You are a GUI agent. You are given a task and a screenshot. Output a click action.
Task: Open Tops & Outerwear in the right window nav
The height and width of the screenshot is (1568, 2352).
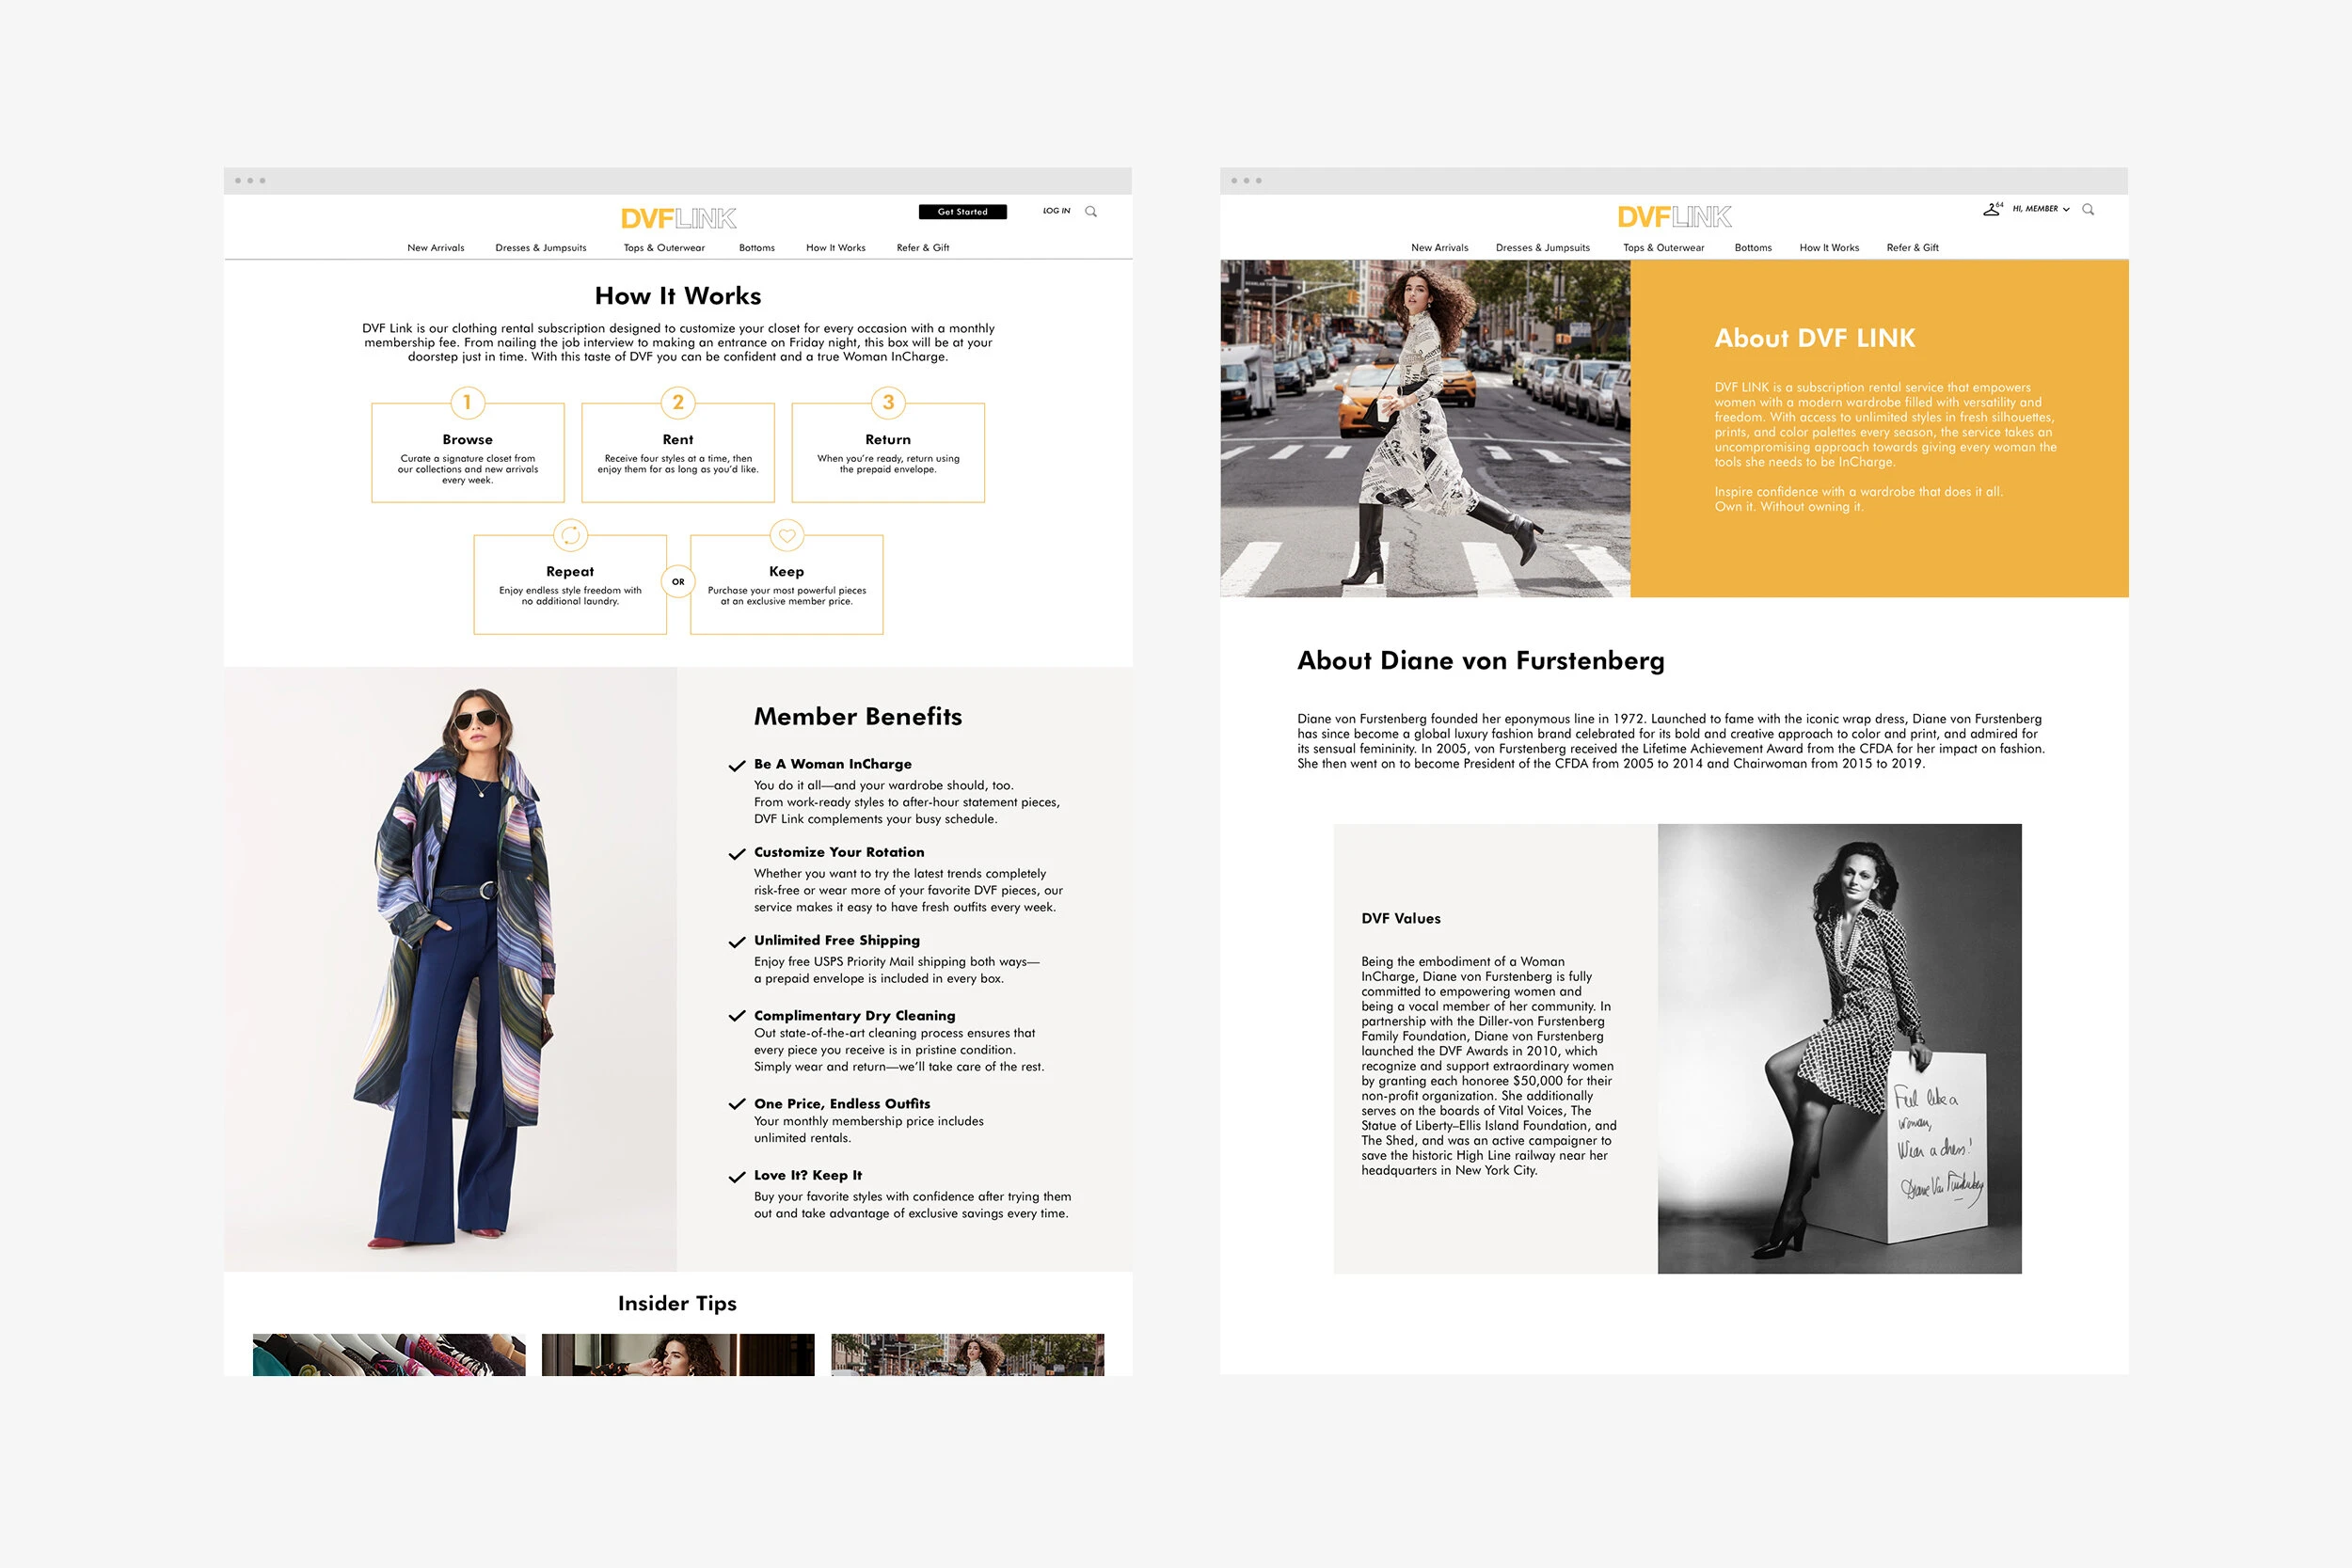click(1664, 248)
